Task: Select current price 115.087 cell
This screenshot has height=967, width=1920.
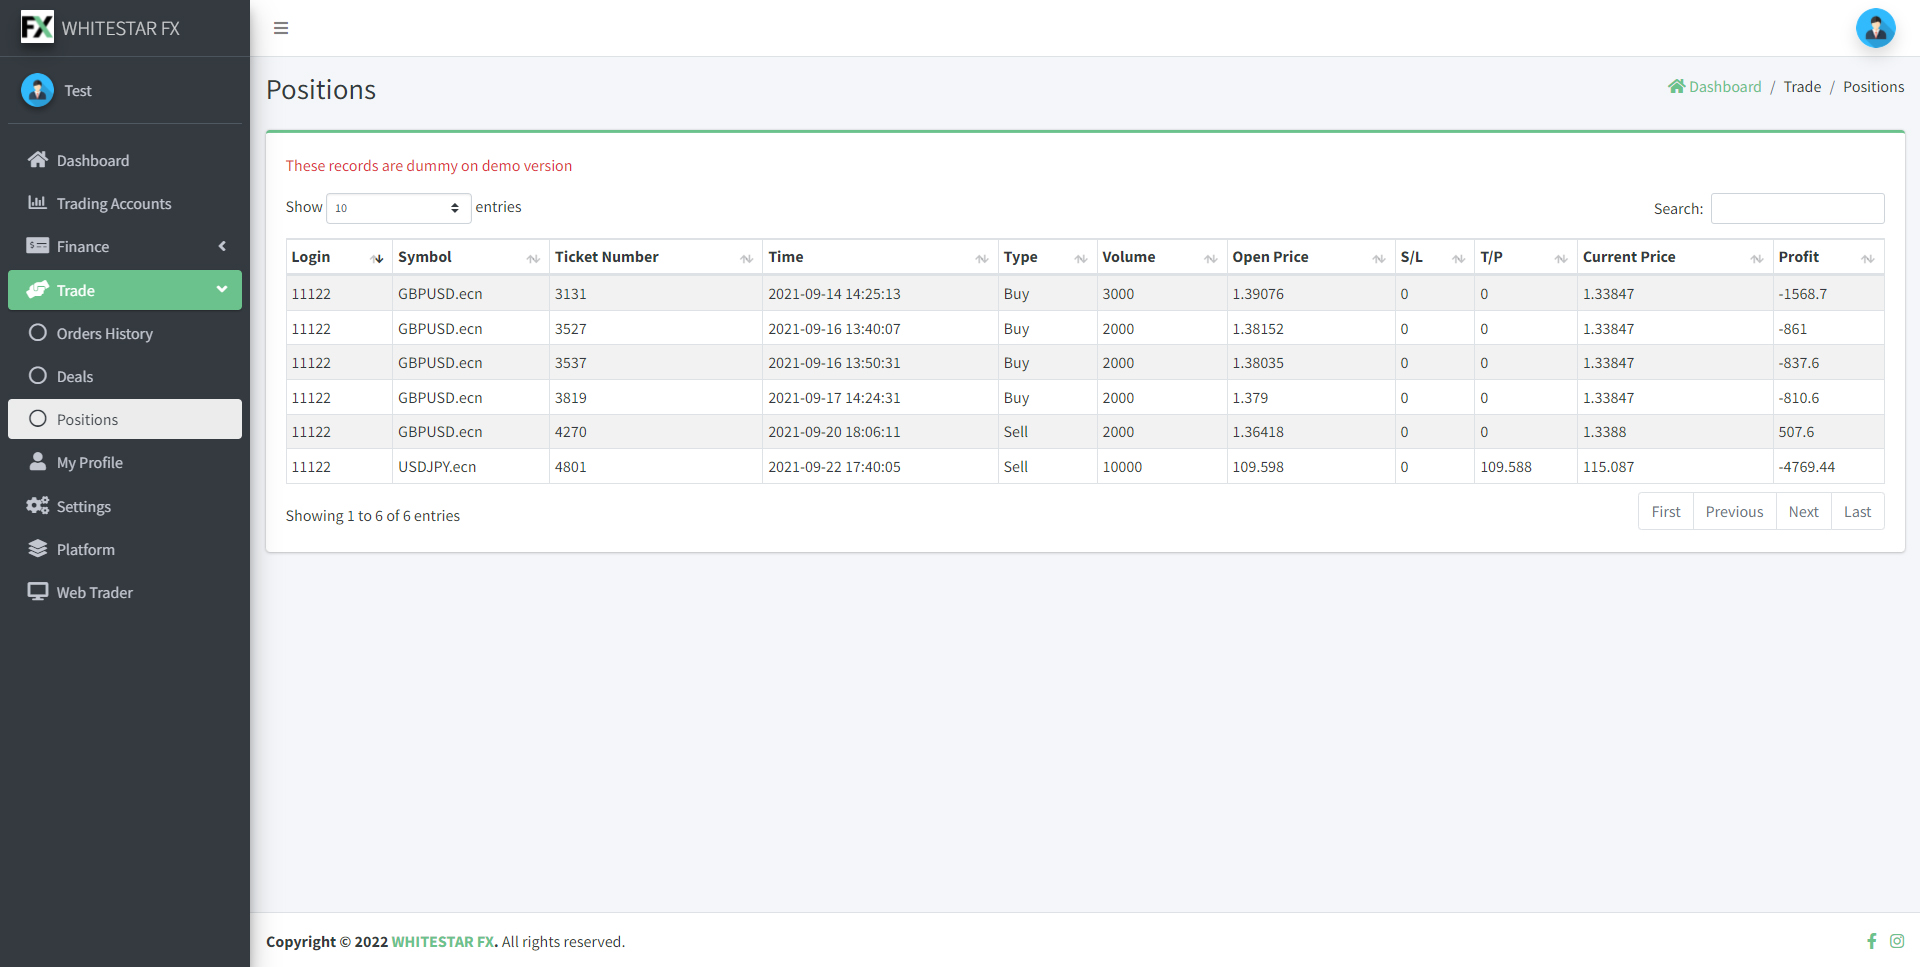Action: (x=1675, y=467)
